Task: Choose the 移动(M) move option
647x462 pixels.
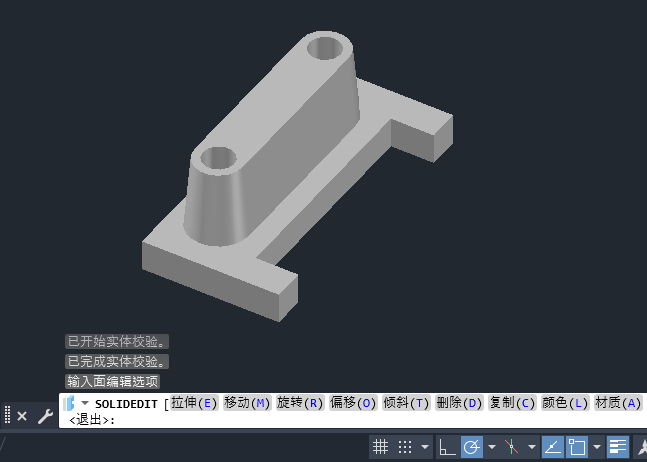Action: point(247,403)
